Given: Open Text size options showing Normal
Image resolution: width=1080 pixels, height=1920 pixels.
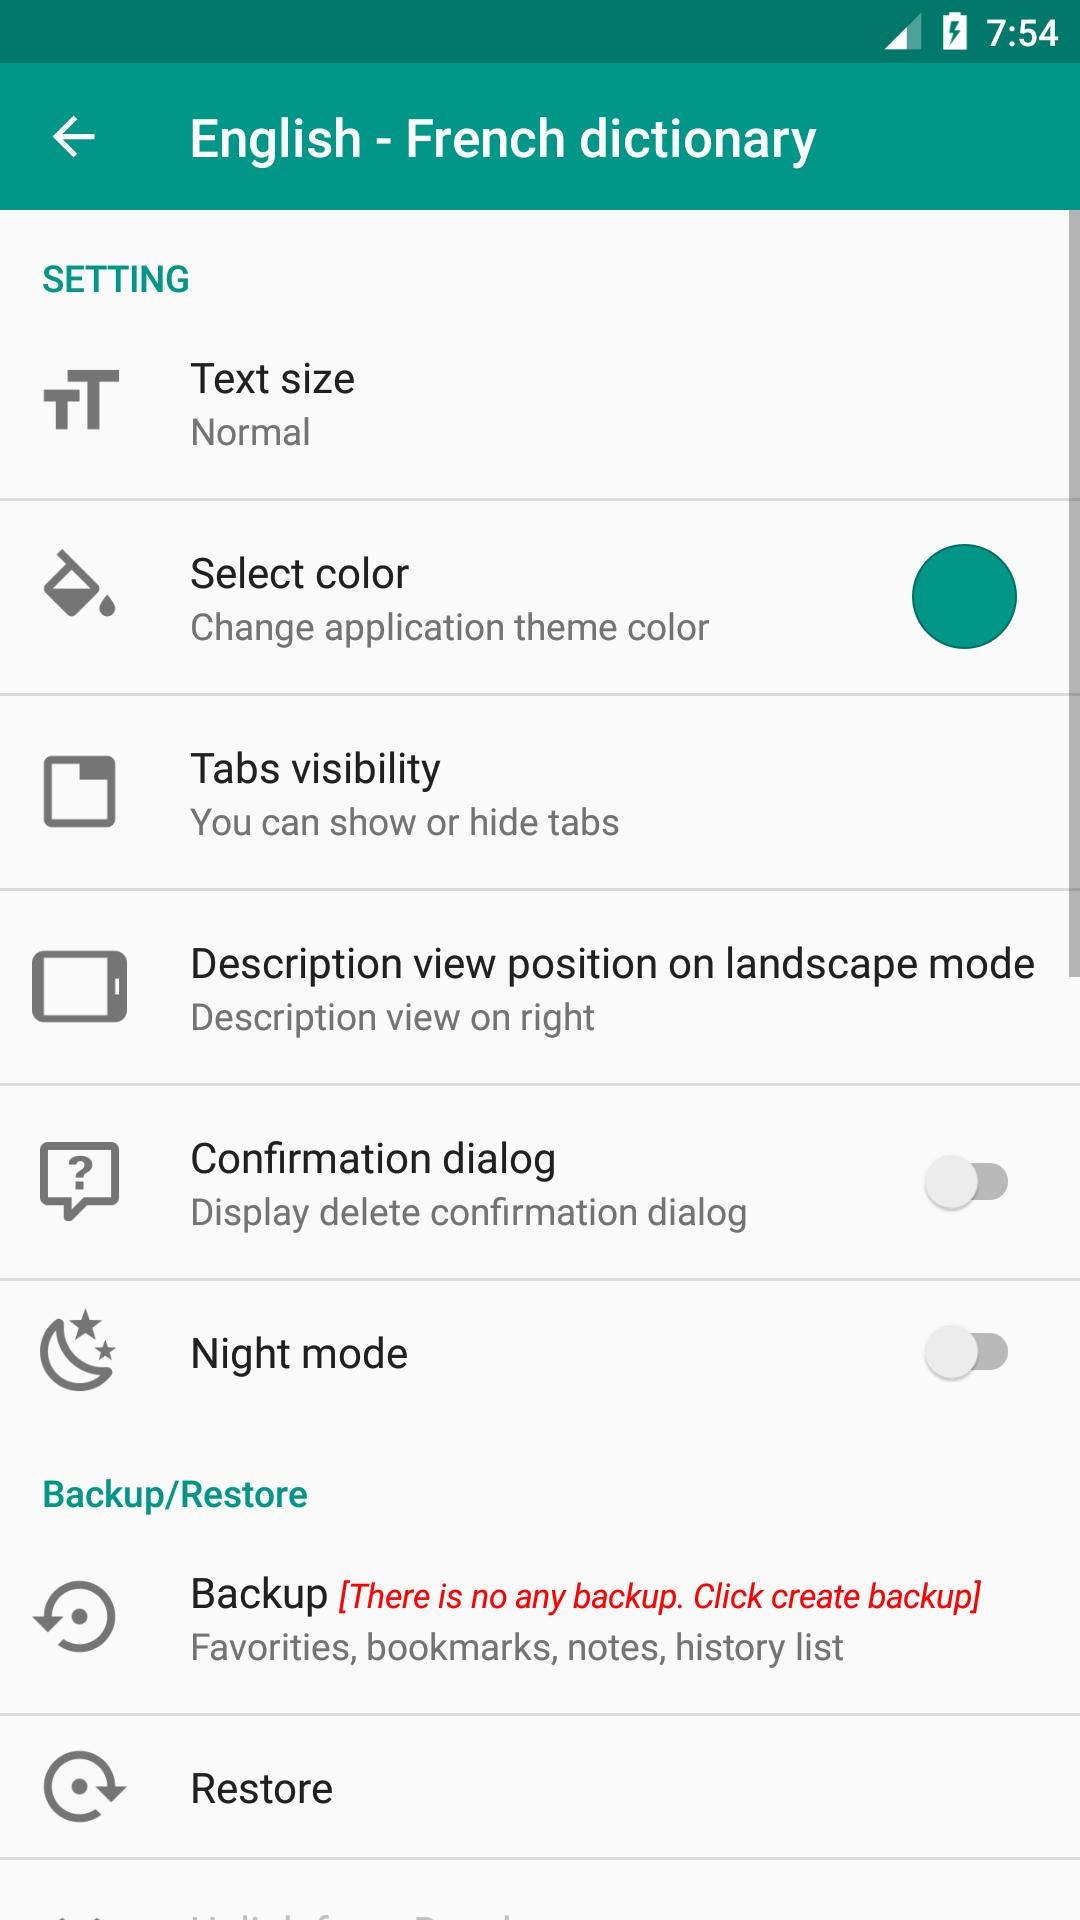Looking at the screenshot, I should (x=272, y=404).
